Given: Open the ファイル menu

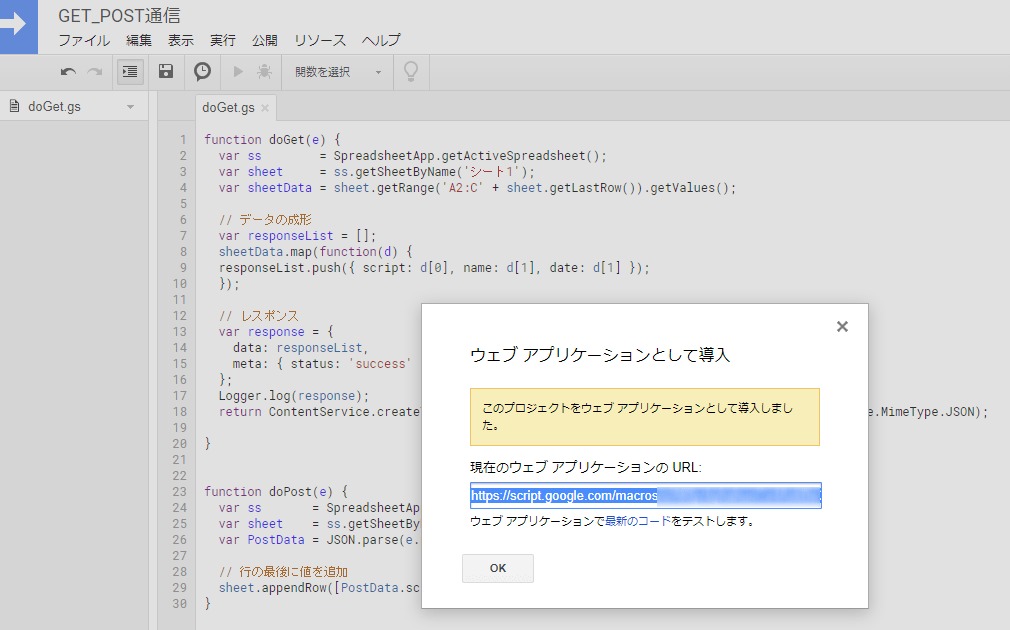Looking at the screenshot, I should tap(84, 41).
